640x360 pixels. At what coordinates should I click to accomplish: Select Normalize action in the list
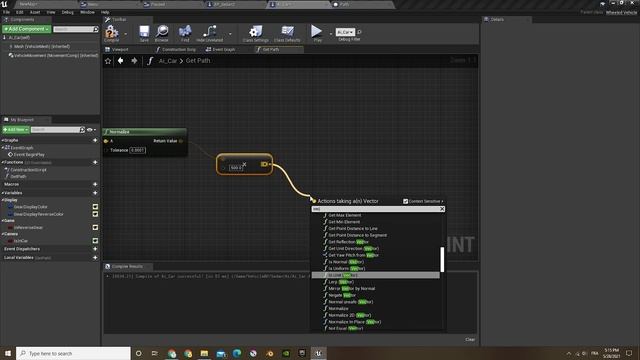coord(338,309)
